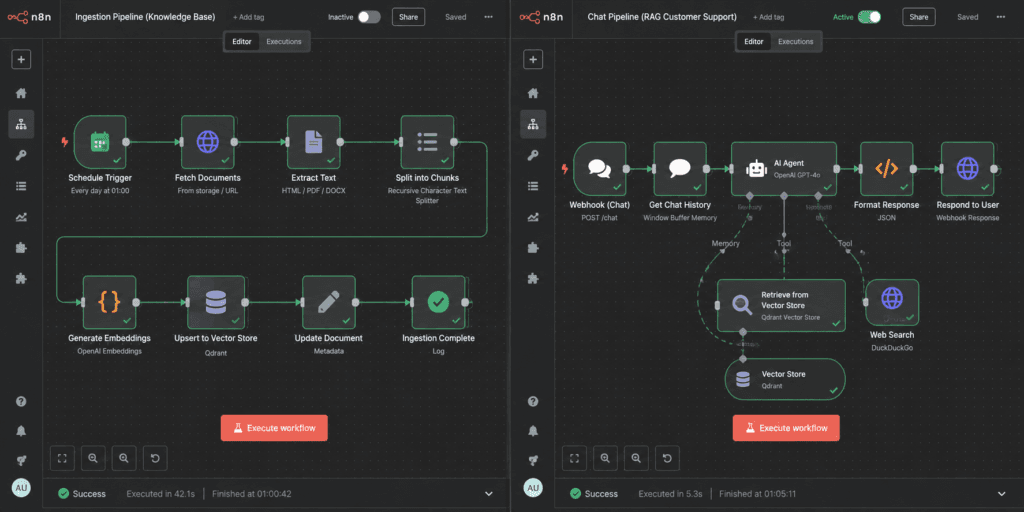Open notifications bell in Chat Pipeline sidebar
This screenshot has height=512, width=1024.
tap(533, 431)
